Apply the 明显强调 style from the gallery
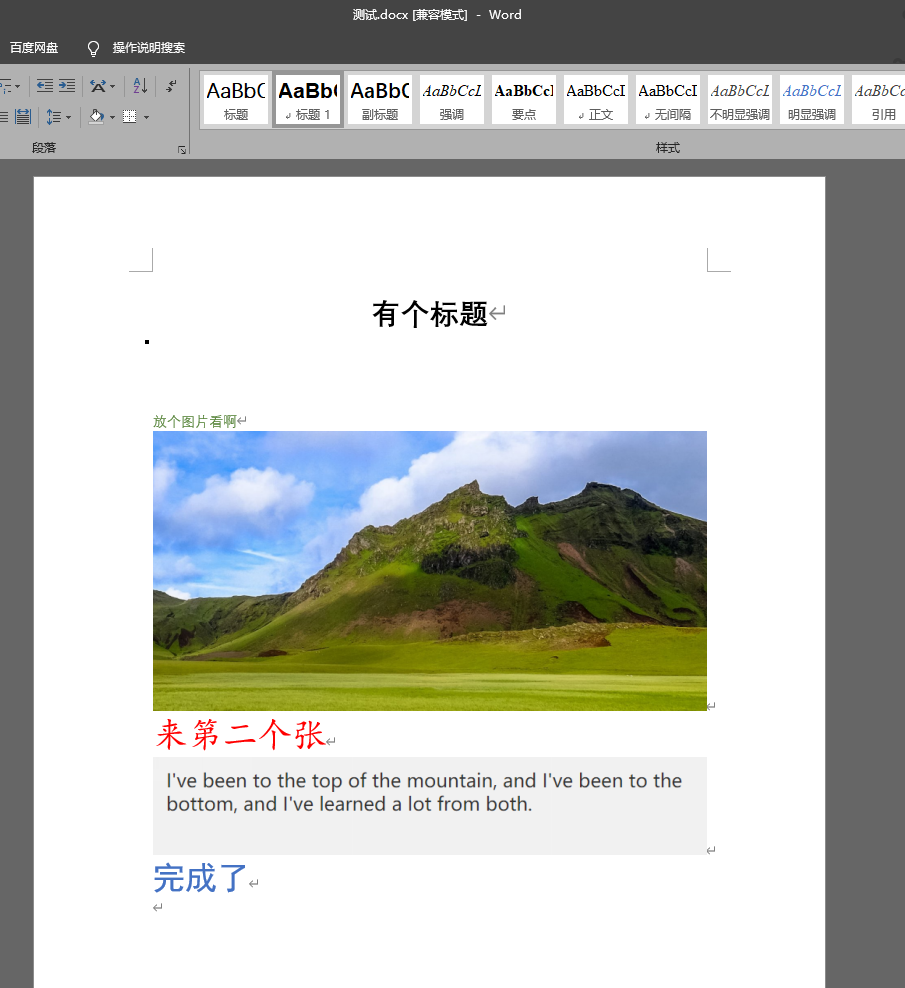 (811, 98)
